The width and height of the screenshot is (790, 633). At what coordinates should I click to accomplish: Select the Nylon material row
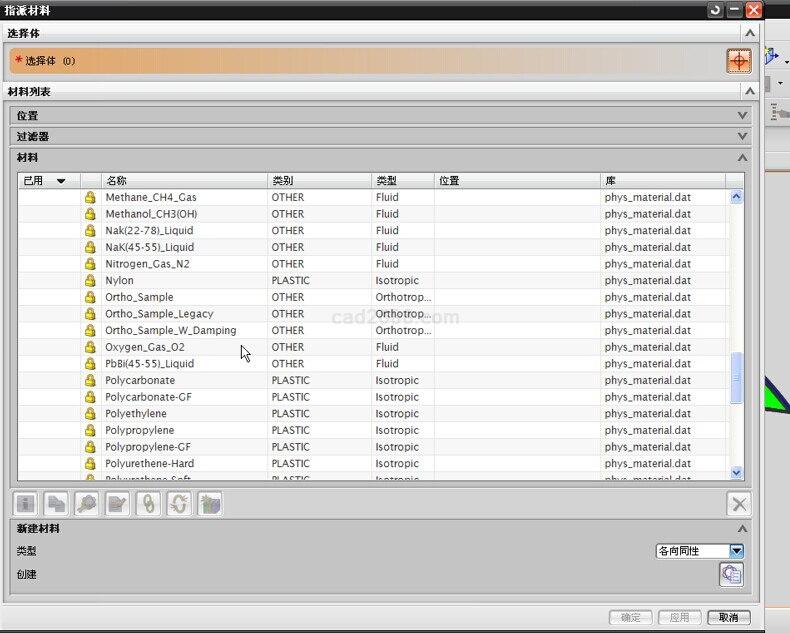(119, 280)
